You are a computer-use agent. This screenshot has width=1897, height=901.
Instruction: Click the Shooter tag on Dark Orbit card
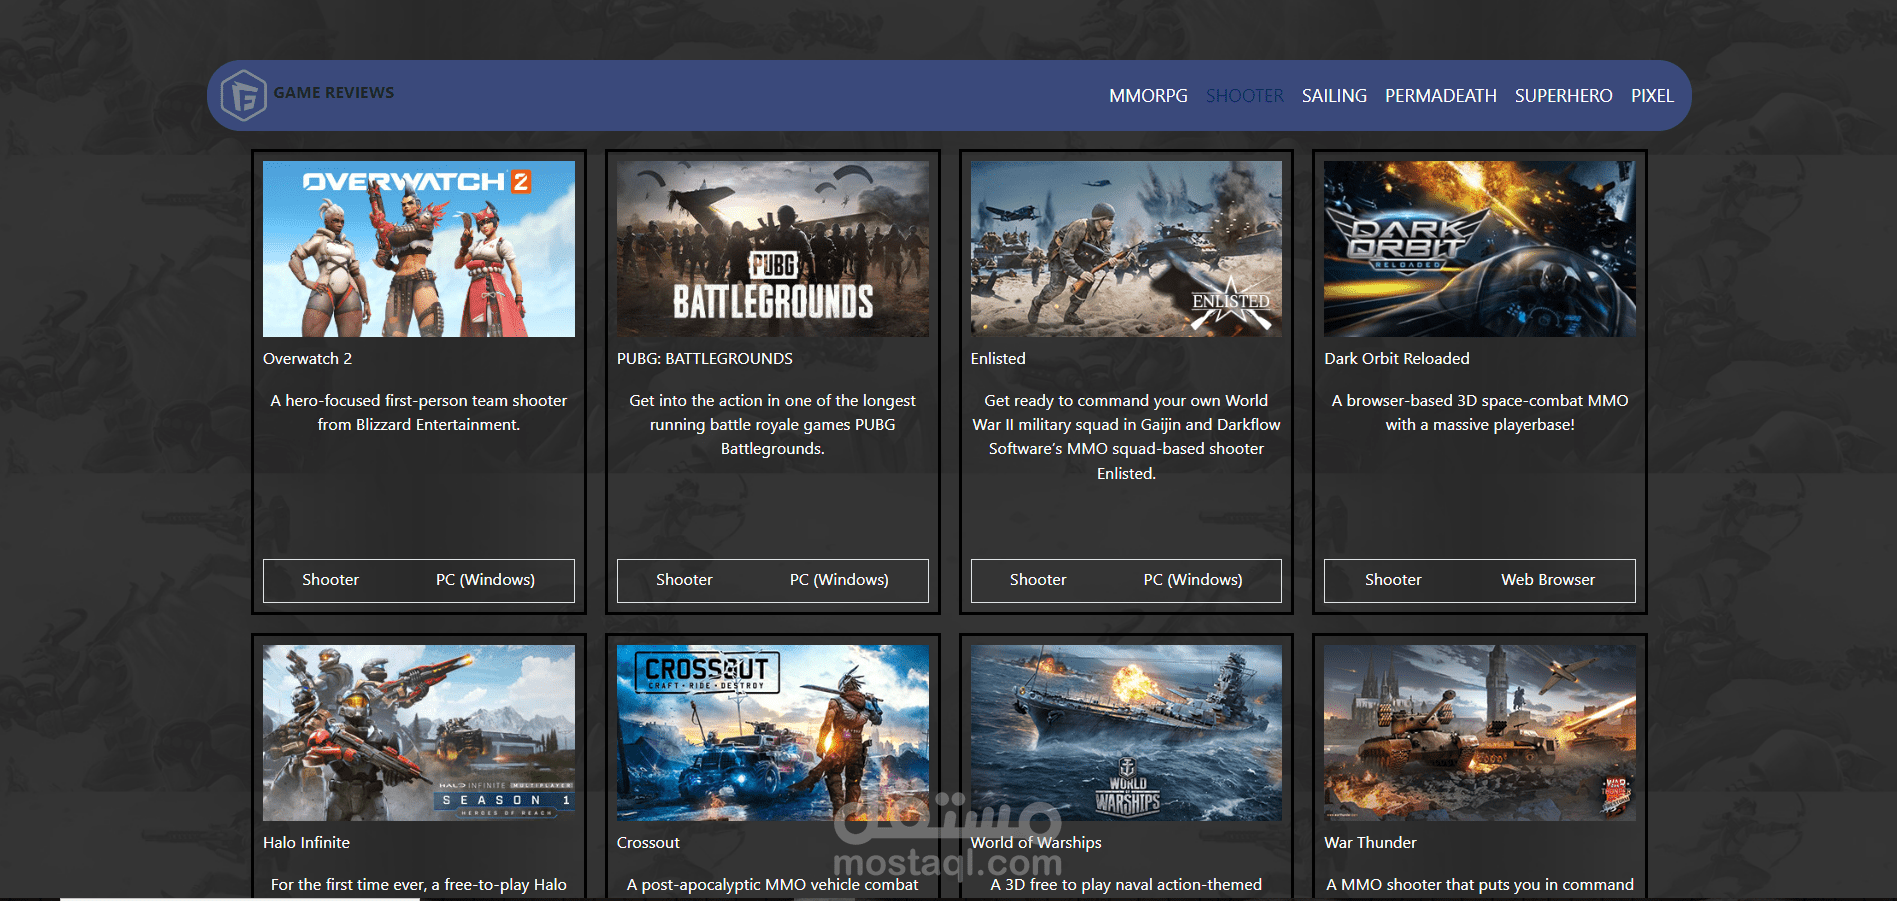tap(1393, 580)
